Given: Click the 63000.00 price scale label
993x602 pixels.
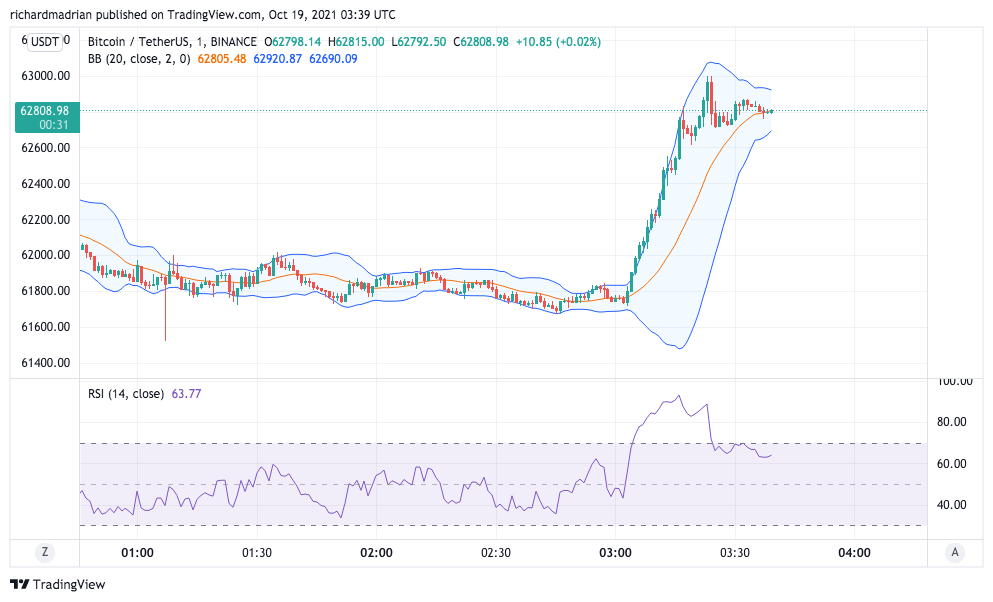Looking at the screenshot, I should click(46, 76).
